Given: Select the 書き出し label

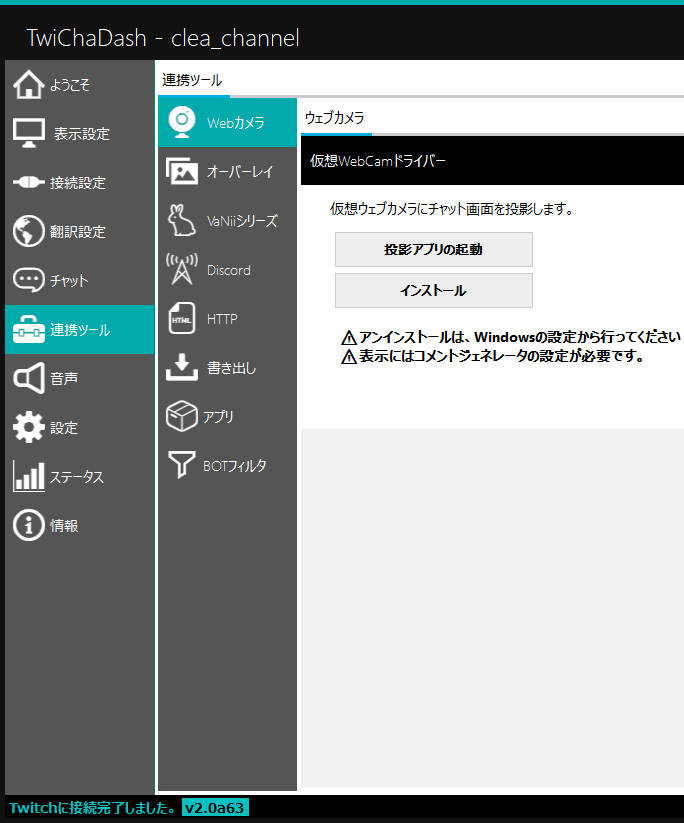Looking at the screenshot, I should pos(231,367).
